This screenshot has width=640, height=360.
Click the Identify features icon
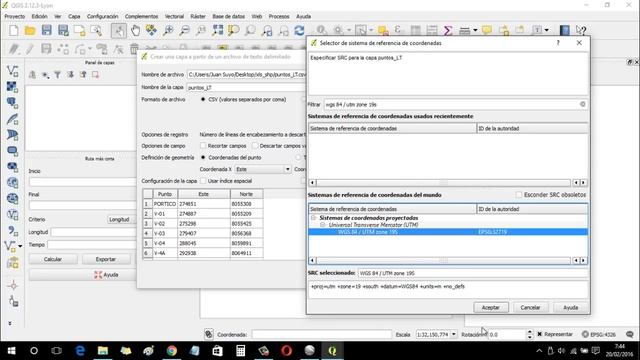tap(321, 30)
